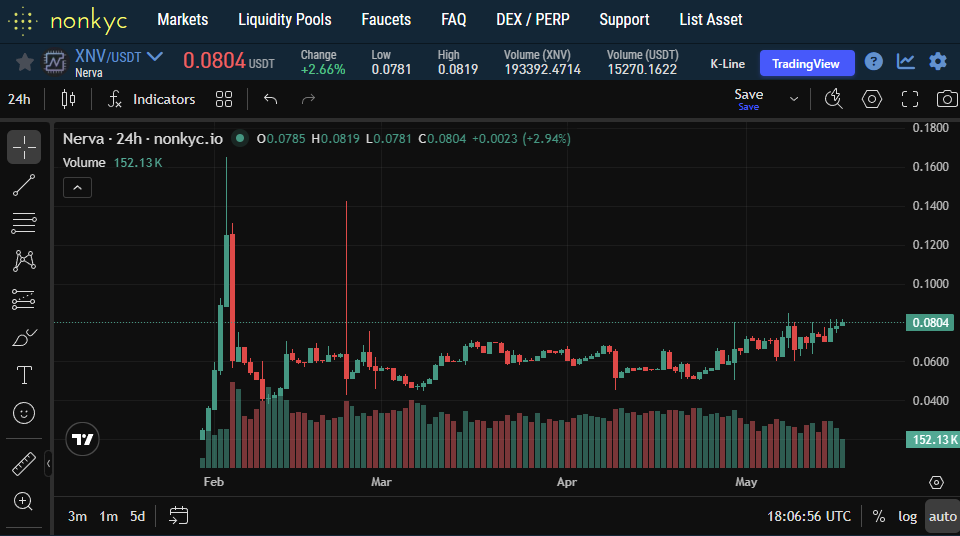
Task: Open the help question mark icon
Action: [x=874, y=61]
